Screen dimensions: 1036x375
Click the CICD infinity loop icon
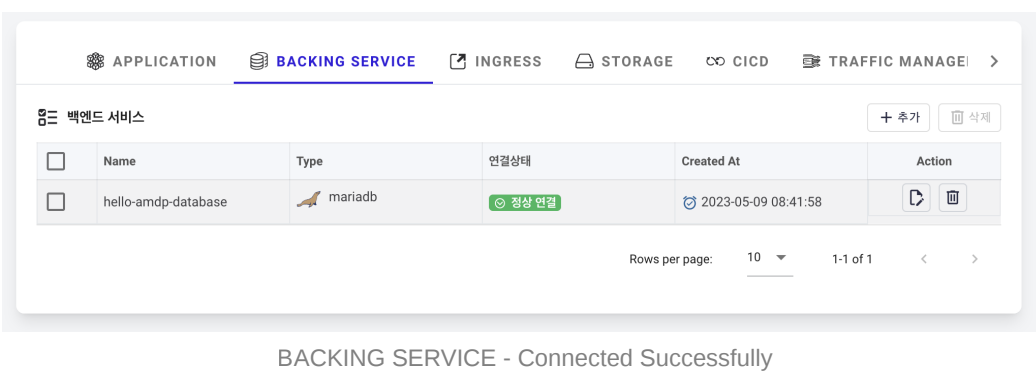click(x=715, y=61)
